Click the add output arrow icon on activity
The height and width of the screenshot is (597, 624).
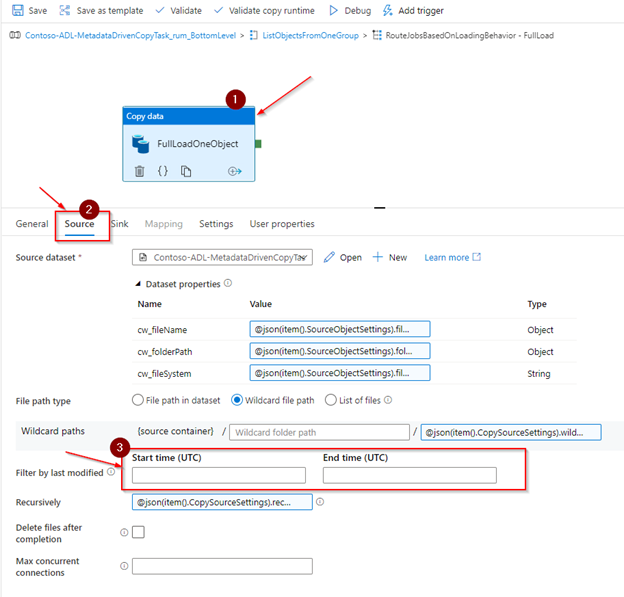(x=234, y=171)
